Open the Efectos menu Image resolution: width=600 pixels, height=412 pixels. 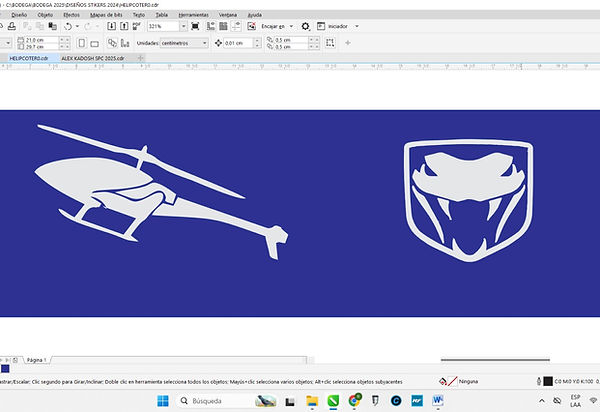click(72, 15)
